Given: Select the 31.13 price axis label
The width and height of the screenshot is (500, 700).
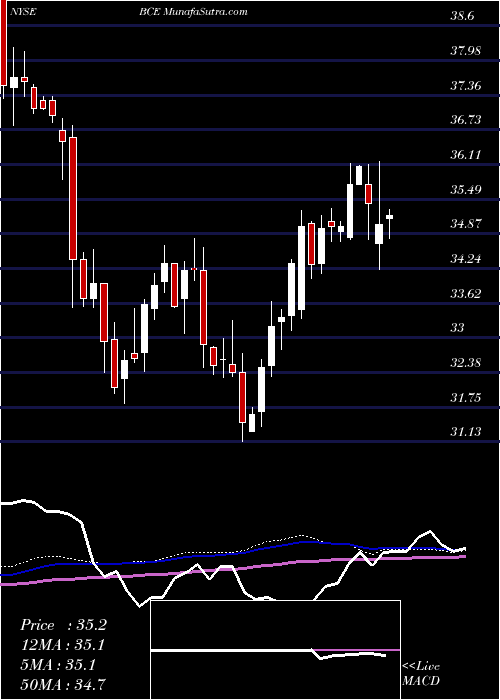Looking at the screenshot, I should coord(466,432).
